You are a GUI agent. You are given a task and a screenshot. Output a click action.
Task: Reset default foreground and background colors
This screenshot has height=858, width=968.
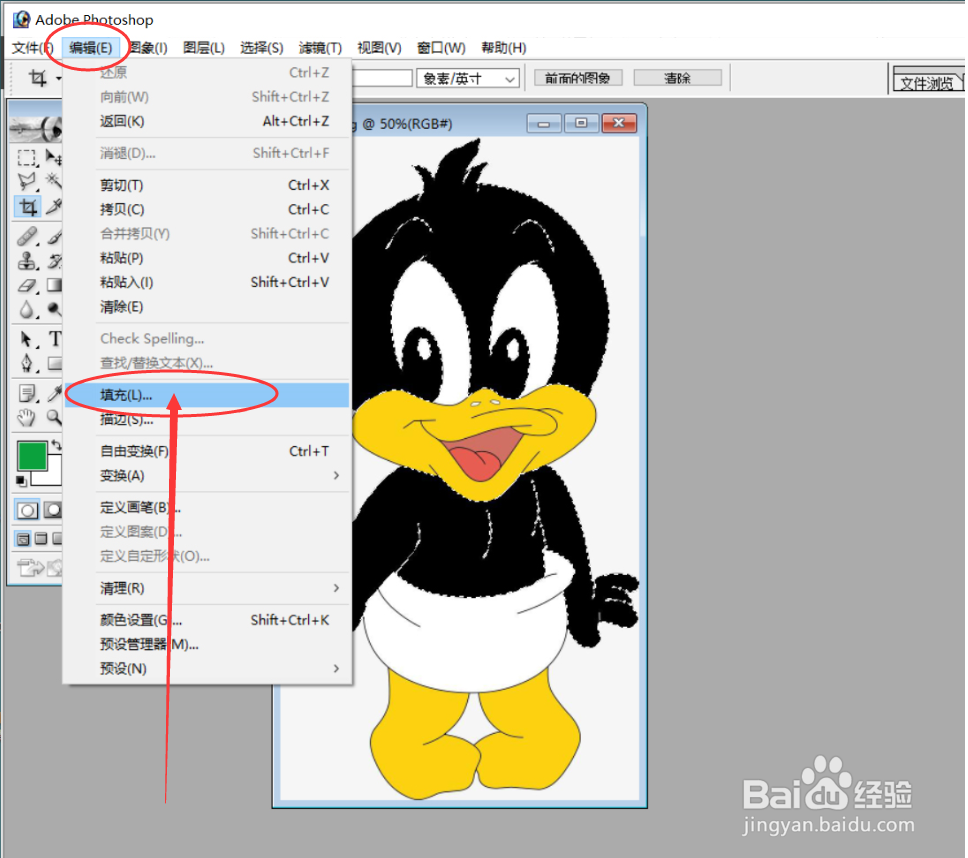coord(21,480)
